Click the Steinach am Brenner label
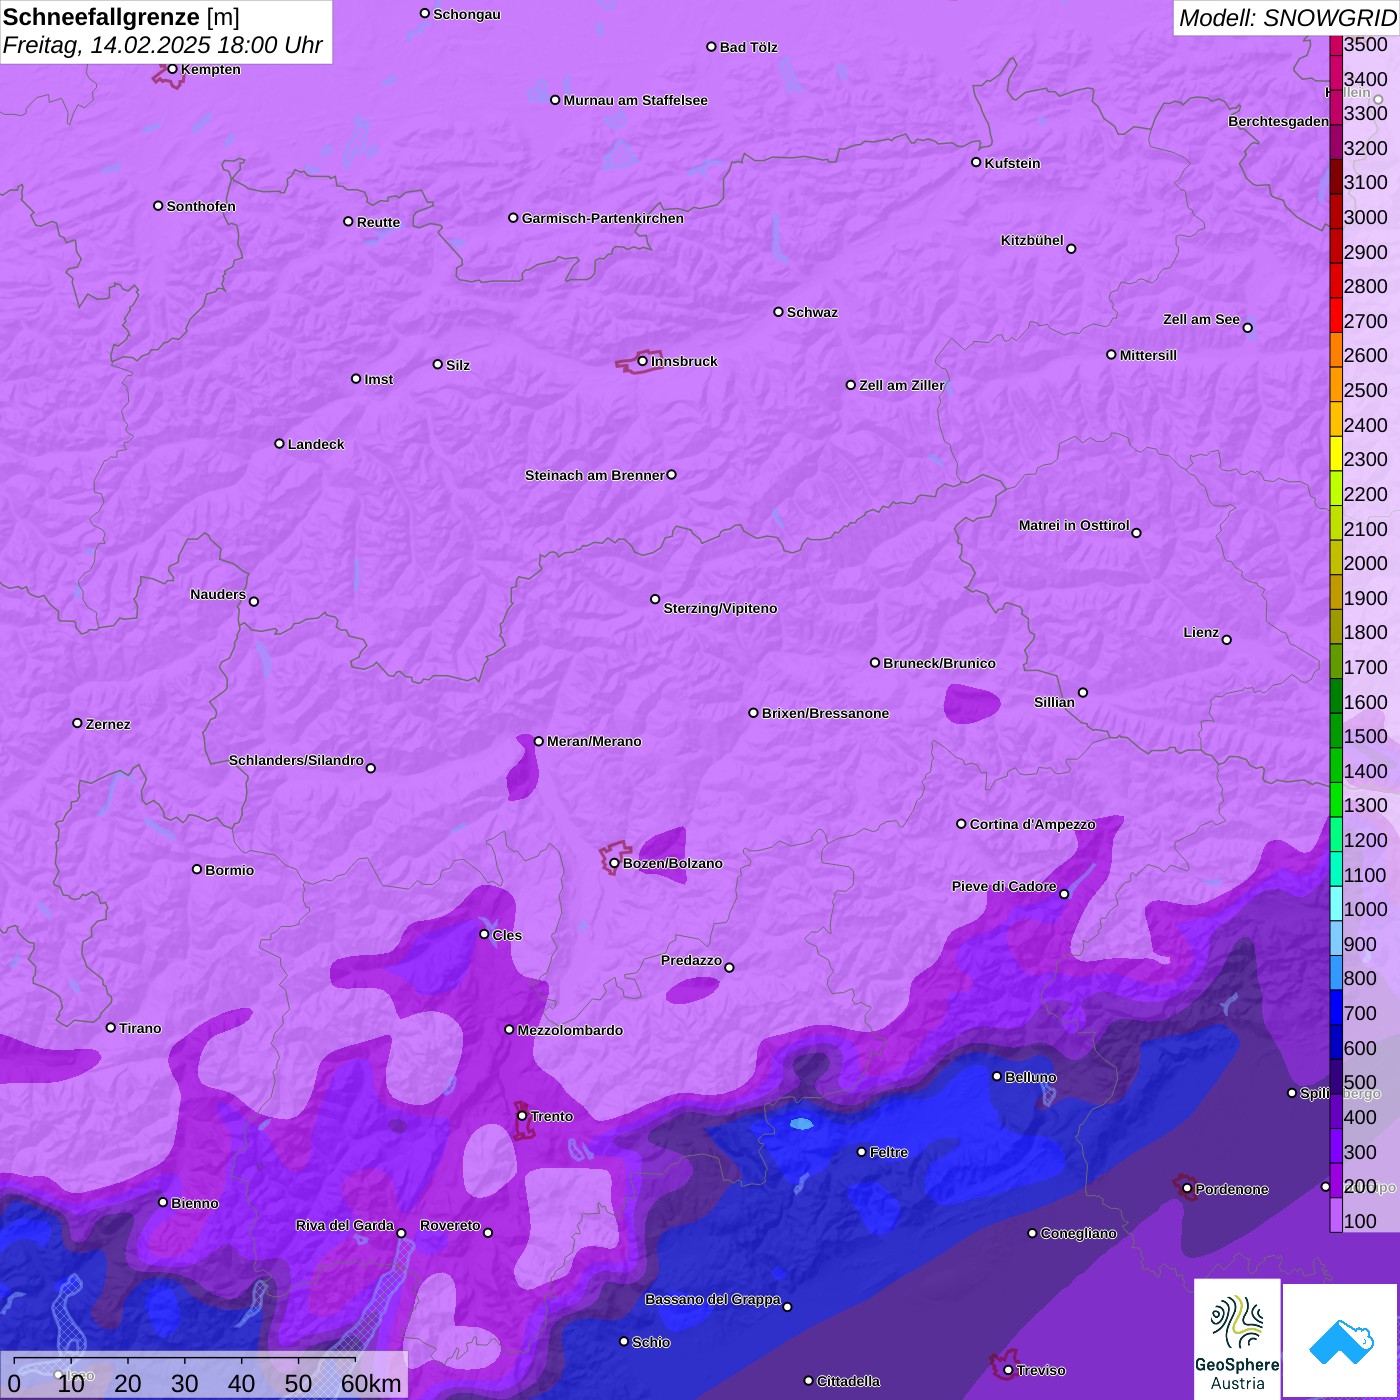The image size is (1400, 1400). [x=595, y=475]
